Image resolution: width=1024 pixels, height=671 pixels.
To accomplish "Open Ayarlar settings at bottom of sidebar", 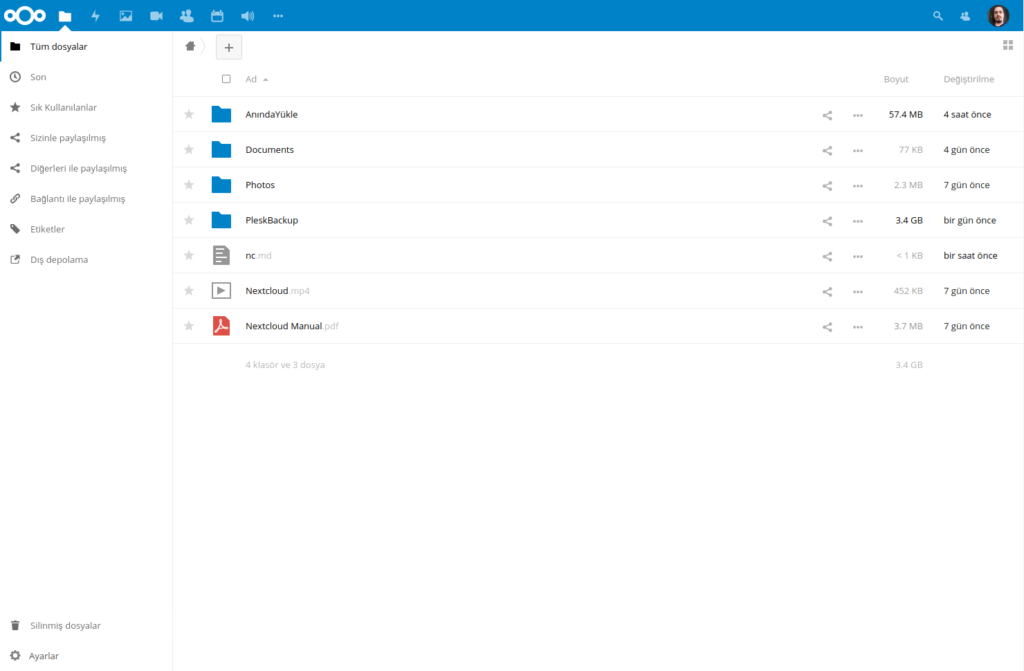I will pos(44,656).
